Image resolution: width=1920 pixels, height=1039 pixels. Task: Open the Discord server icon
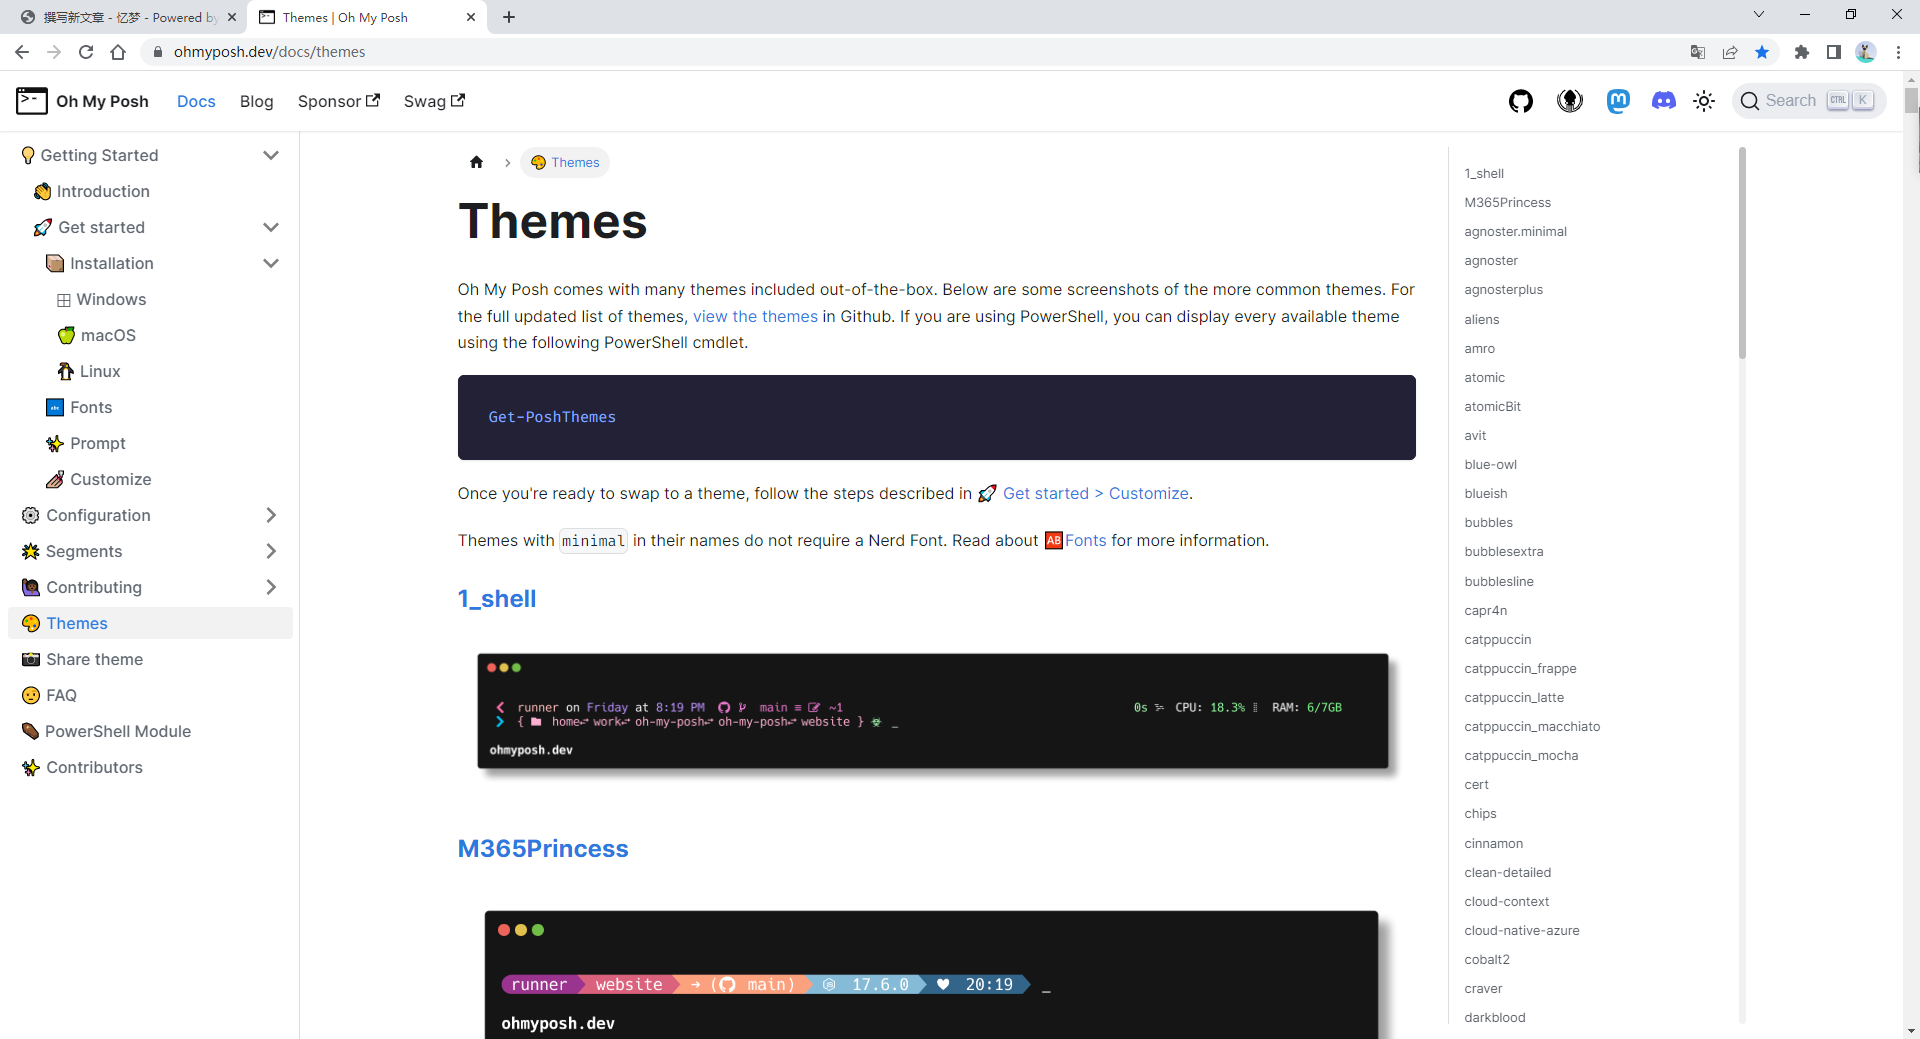(x=1664, y=101)
